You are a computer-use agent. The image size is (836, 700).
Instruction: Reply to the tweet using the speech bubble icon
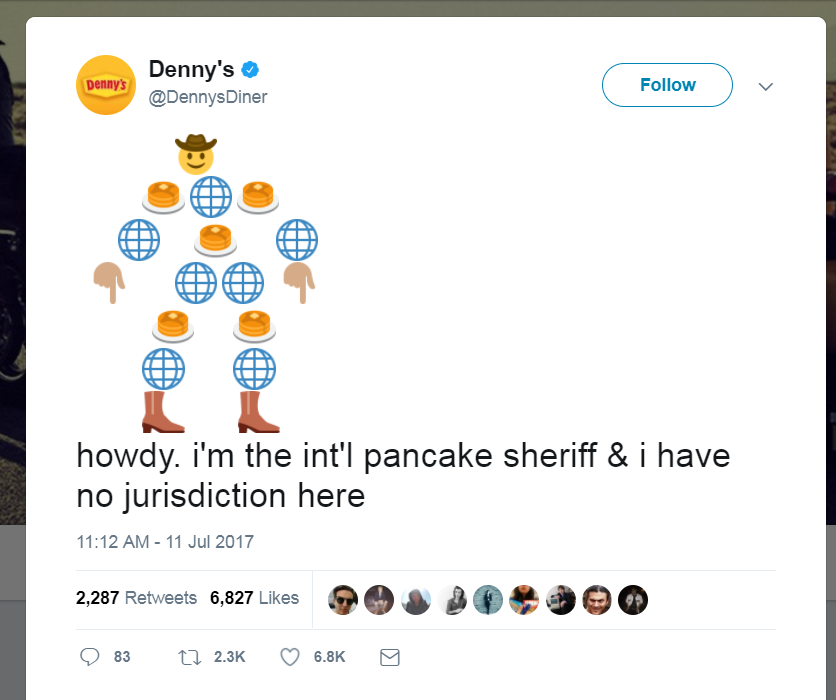click(91, 657)
